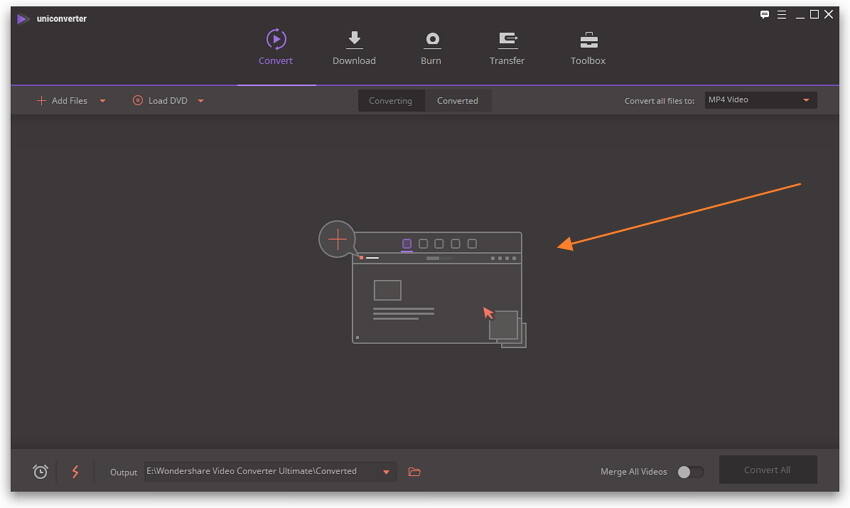The width and height of the screenshot is (850, 508).
Task: Expand the Load DVD dropdown arrow
Action: 201,101
